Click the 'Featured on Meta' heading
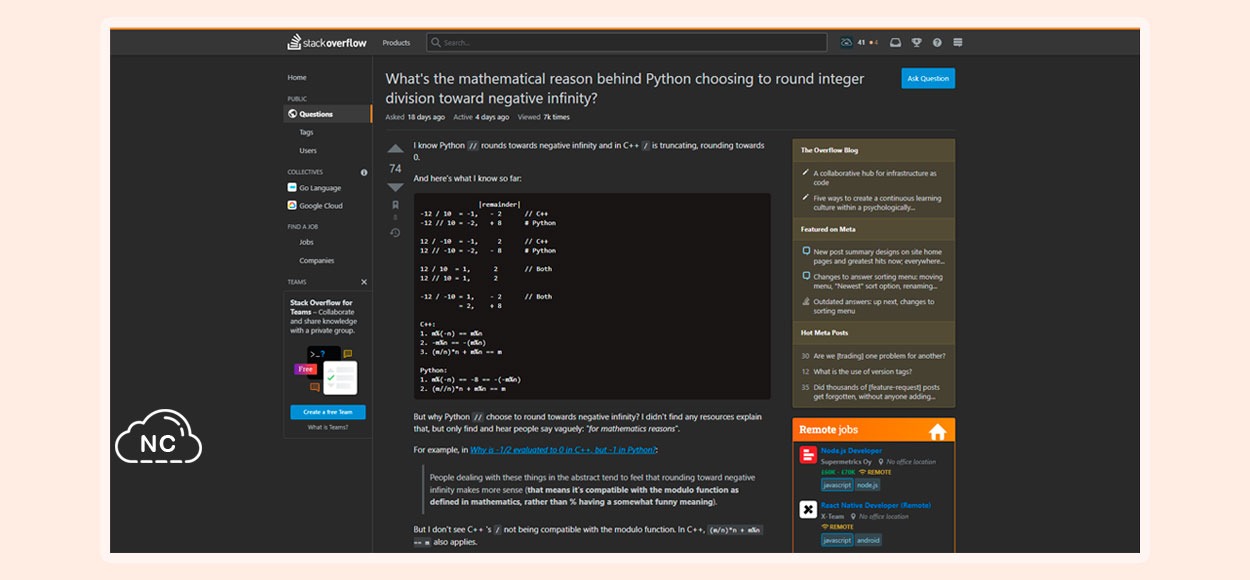This screenshot has height=580, width=1250. [828, 229]
